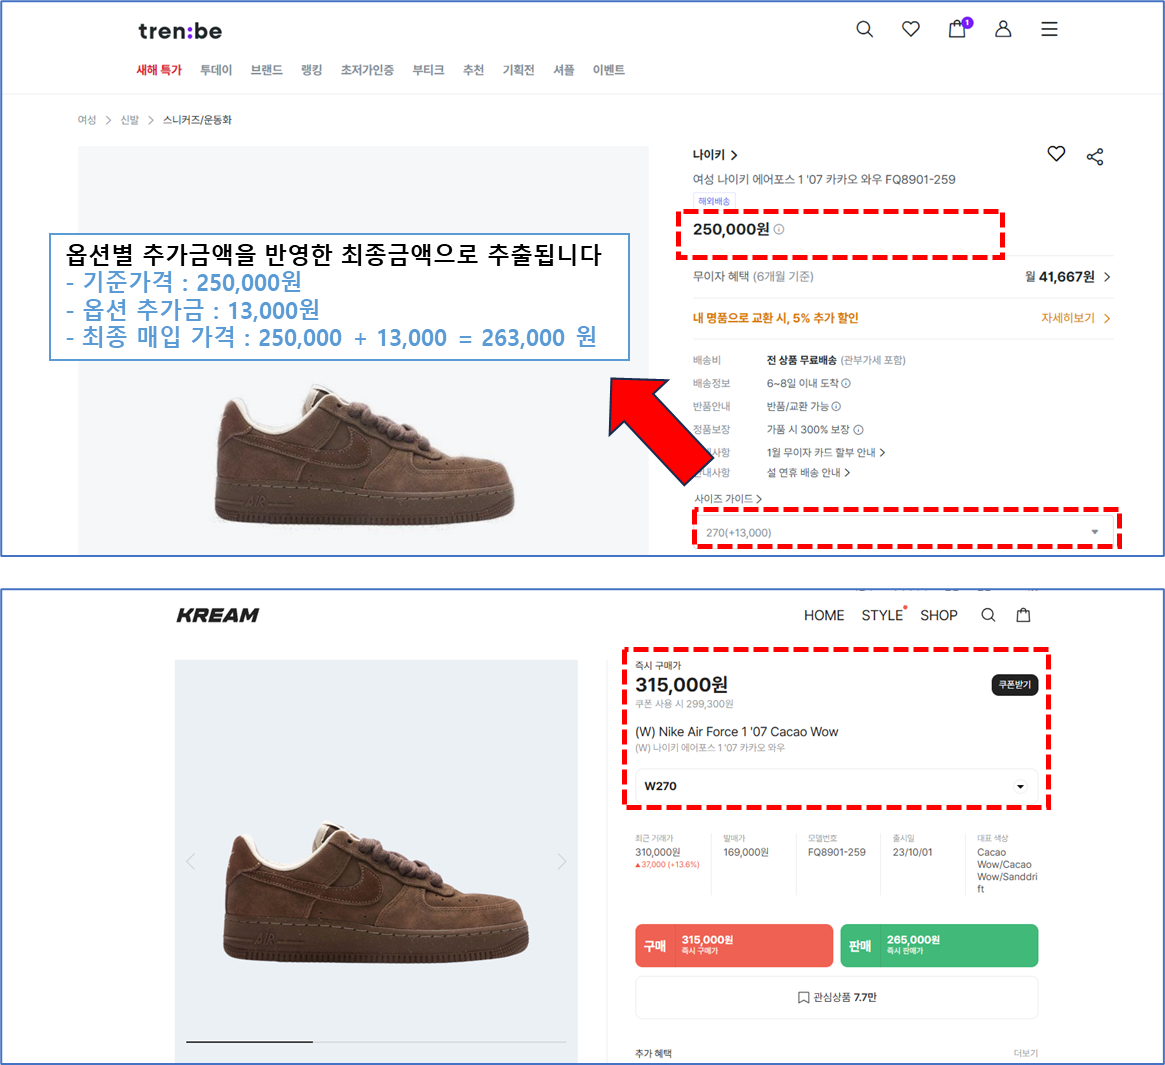Viewport: 1165px width, 1065px height.
Task: Open the 270(+13,000) size dropdown
Action: 903,532
